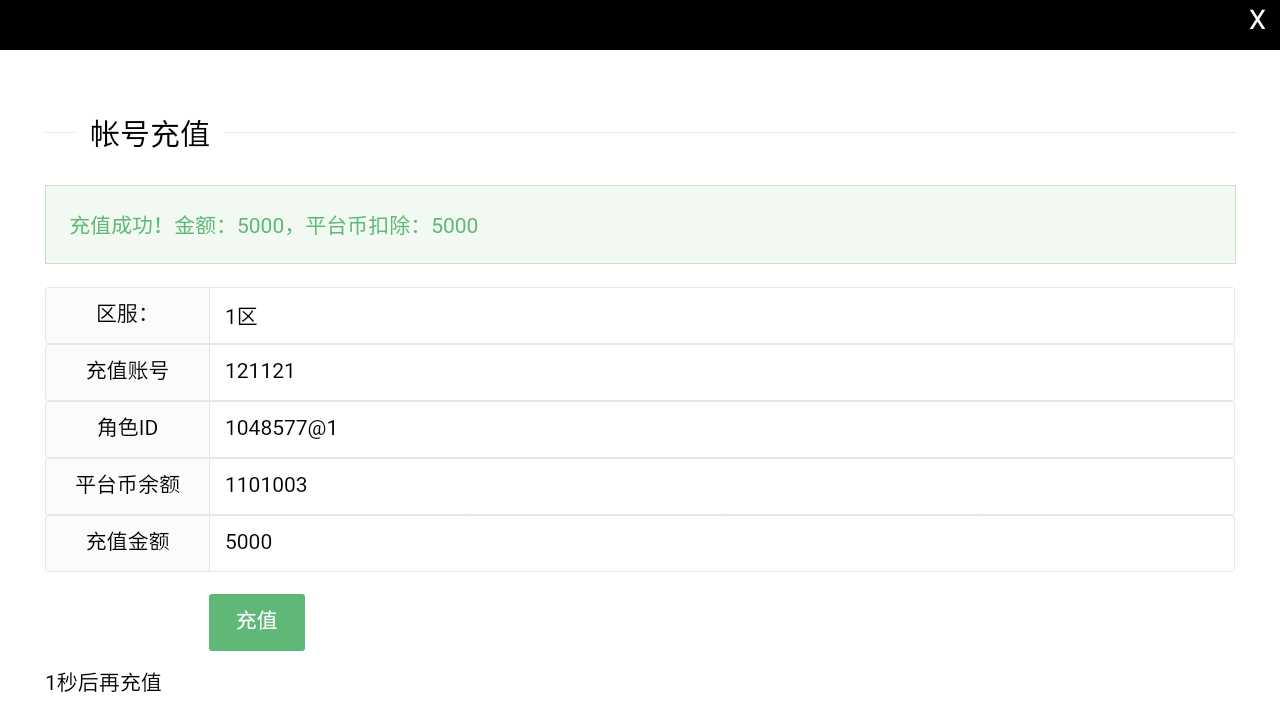
Task: Click the green 充值 submit button
Action: point(257,622)
